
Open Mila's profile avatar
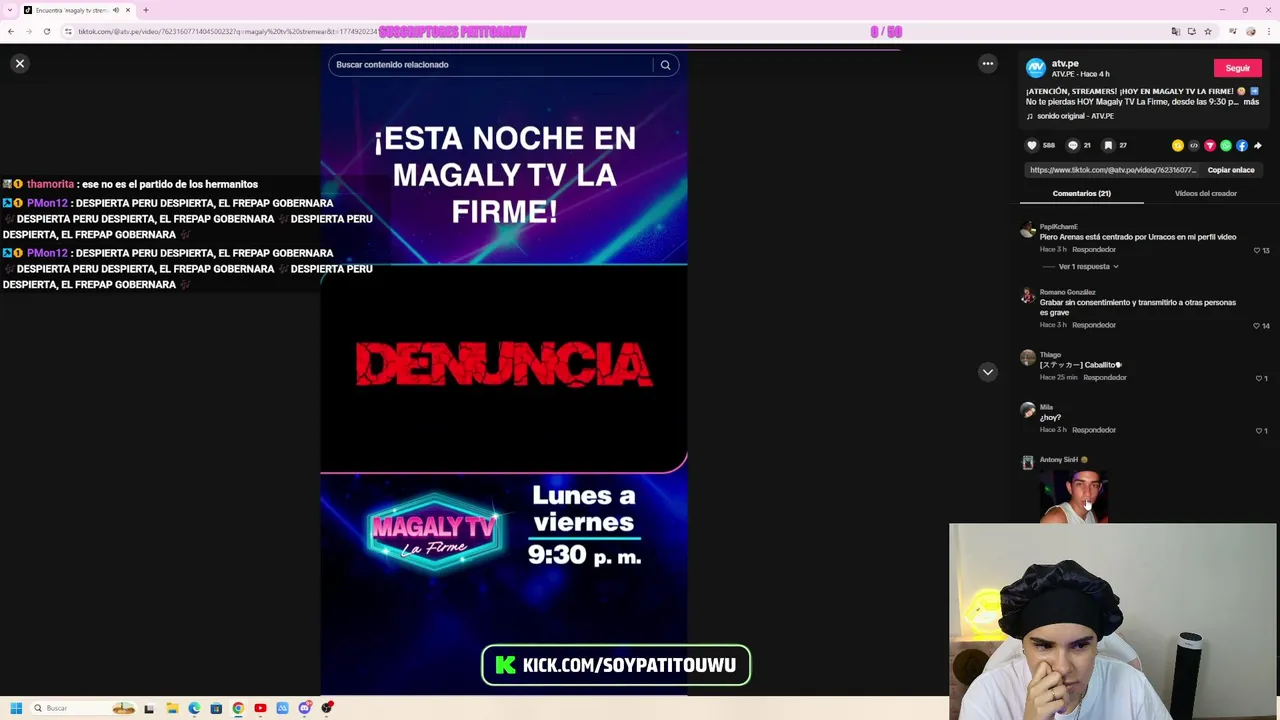[1027, 410]
